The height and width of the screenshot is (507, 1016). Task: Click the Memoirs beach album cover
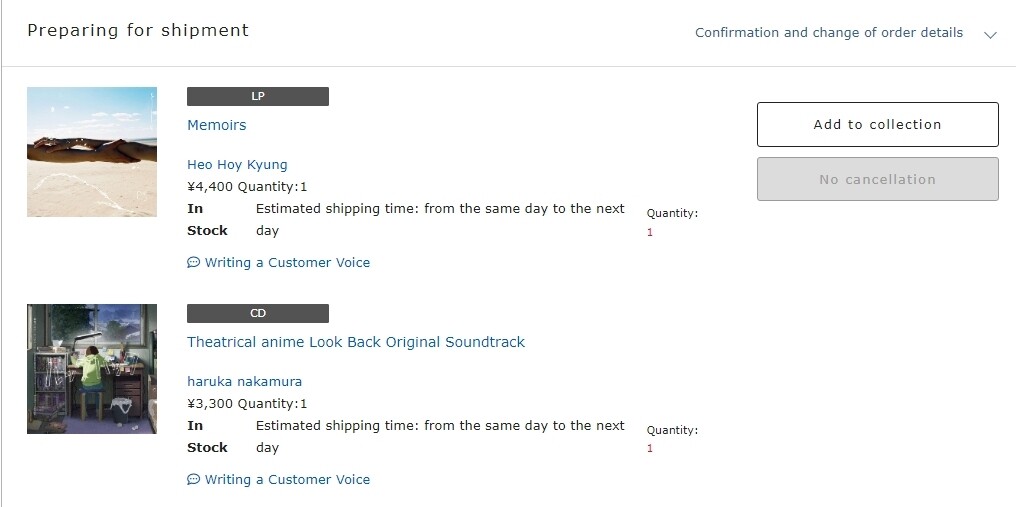[x=92, y=152]
